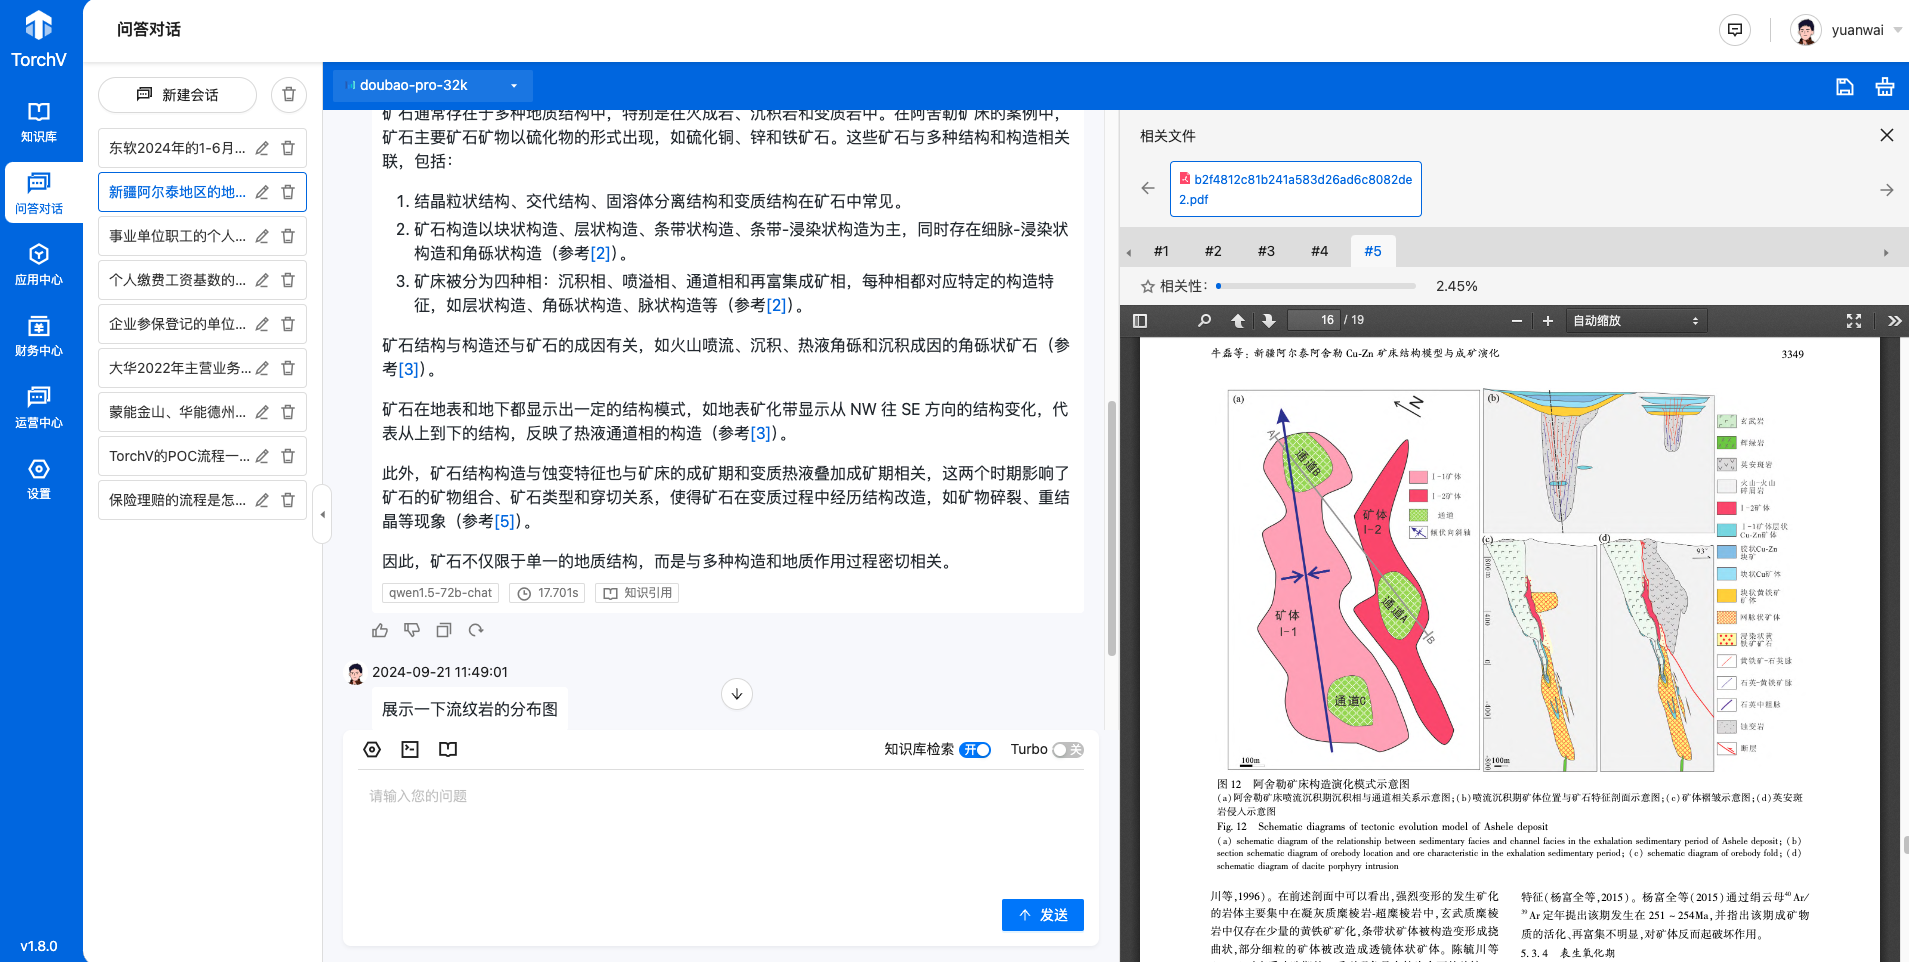This screenshot has height=962, width=1909.
Task: Click the PDF page number field
Action: (x=1313, y=320)
